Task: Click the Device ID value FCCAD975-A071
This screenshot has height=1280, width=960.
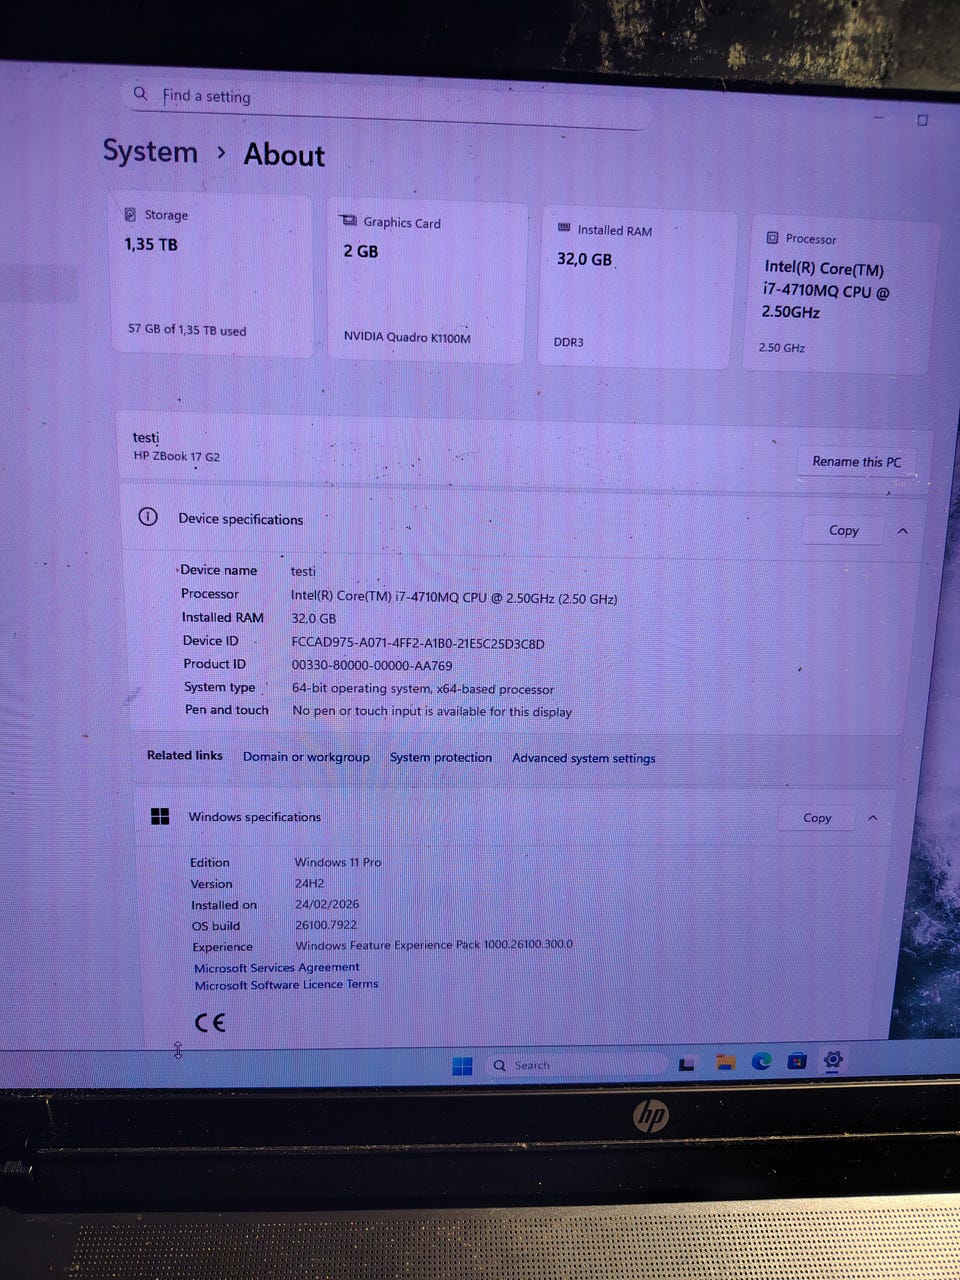Action: (418, 643)
